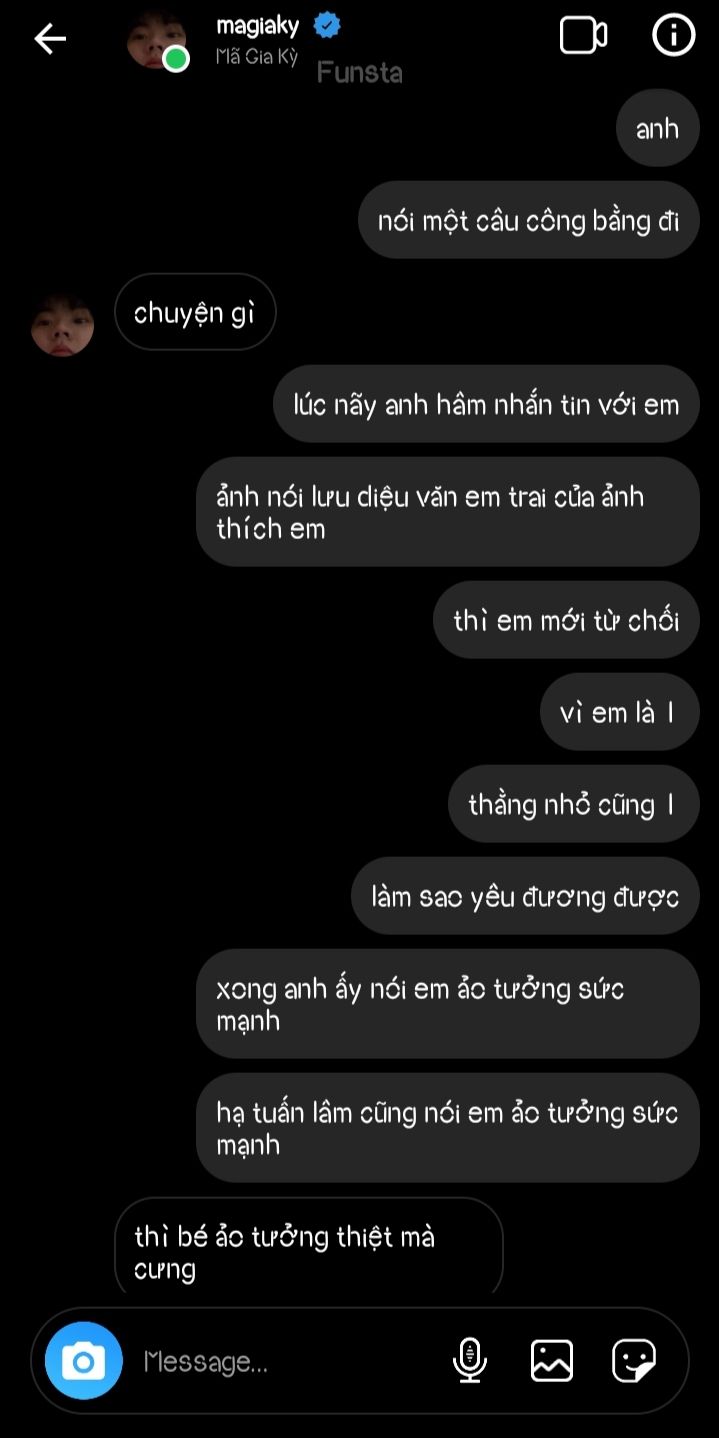Start a video call with magiaky
Screen dimensions: 719x1438
click(583, 36)
